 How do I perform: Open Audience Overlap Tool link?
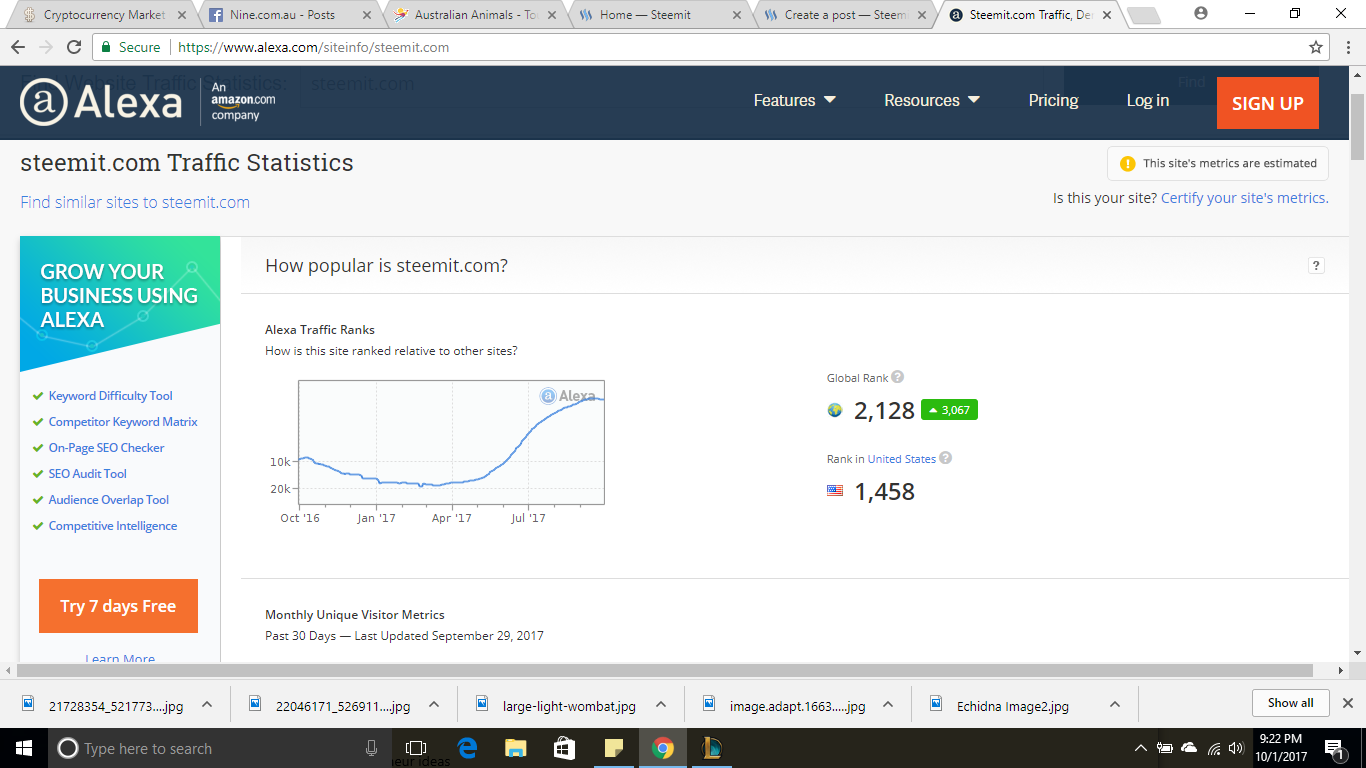point(109,500)
